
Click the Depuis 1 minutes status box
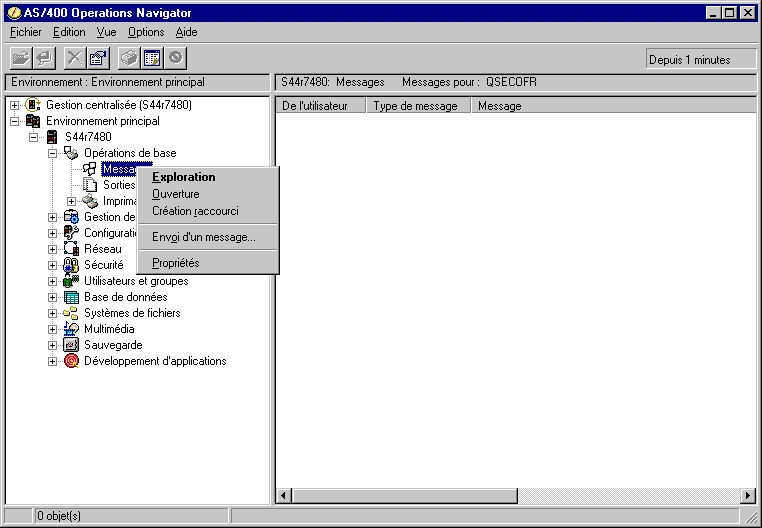701,60
